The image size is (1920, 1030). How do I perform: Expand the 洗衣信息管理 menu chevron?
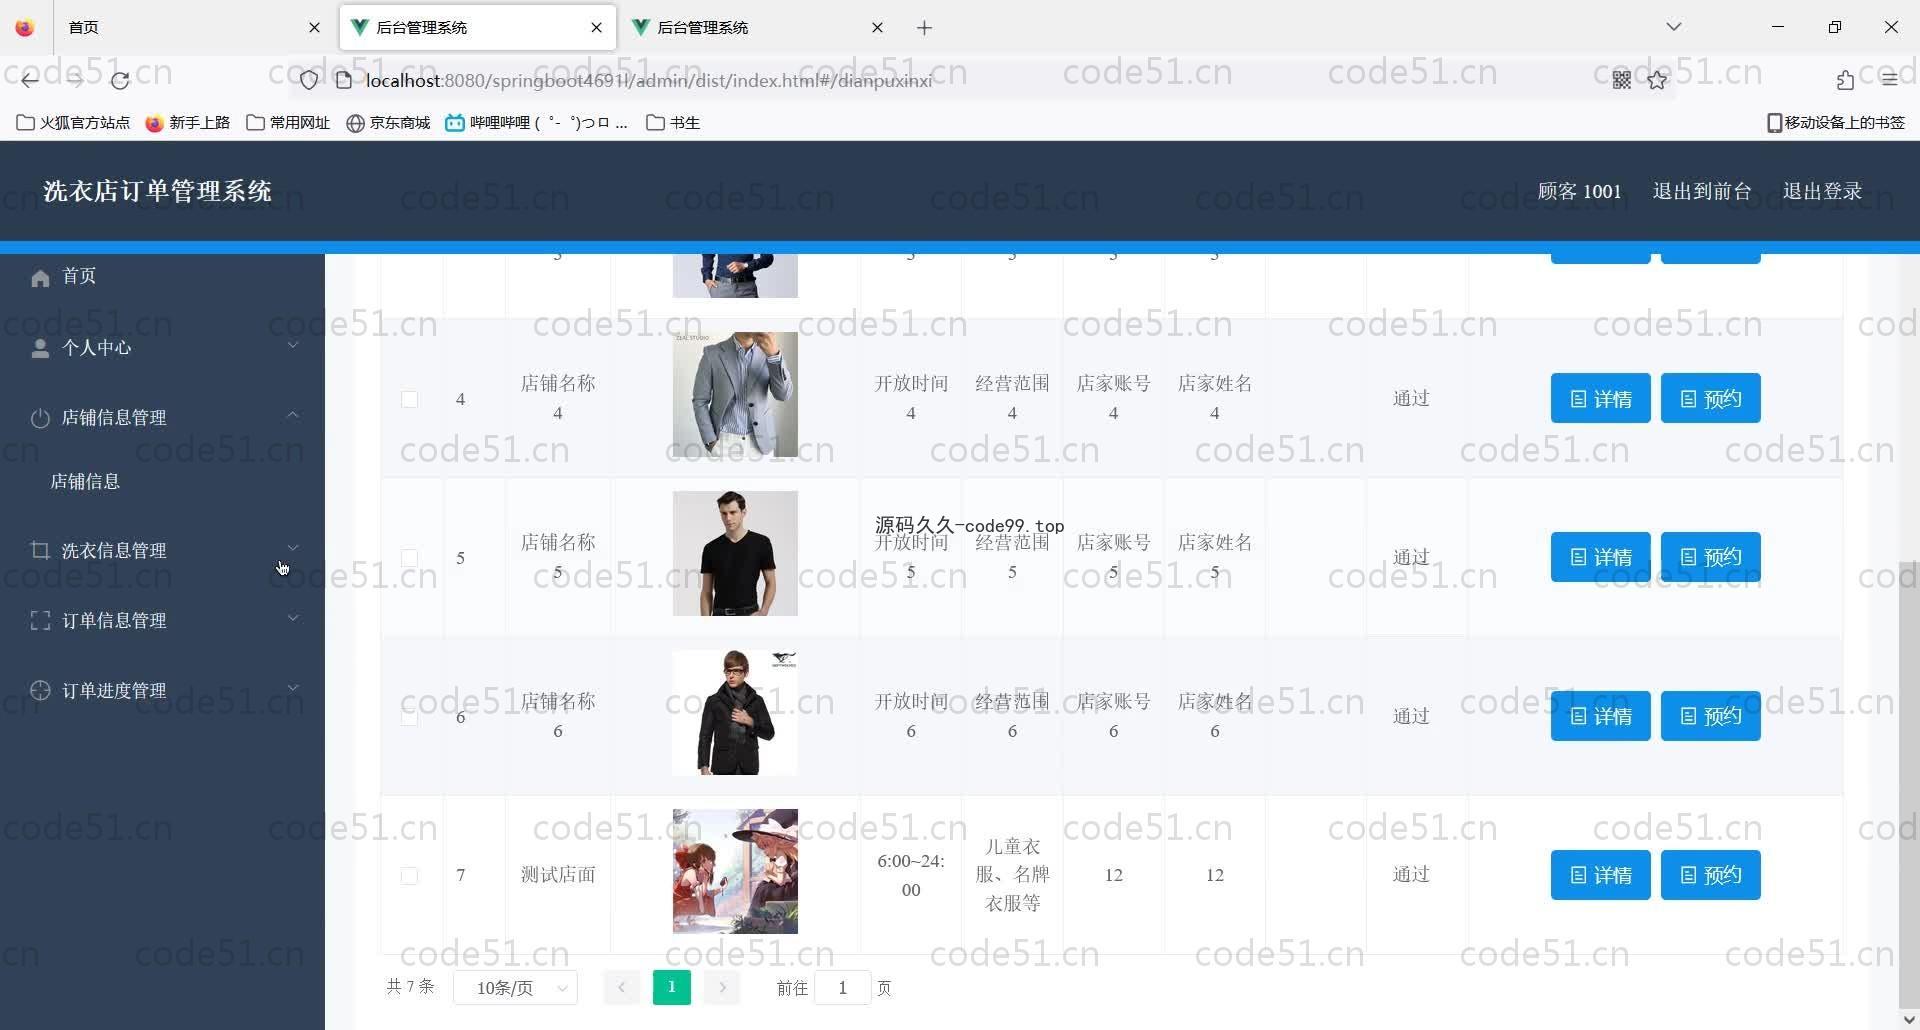click(x=293, y=547)
